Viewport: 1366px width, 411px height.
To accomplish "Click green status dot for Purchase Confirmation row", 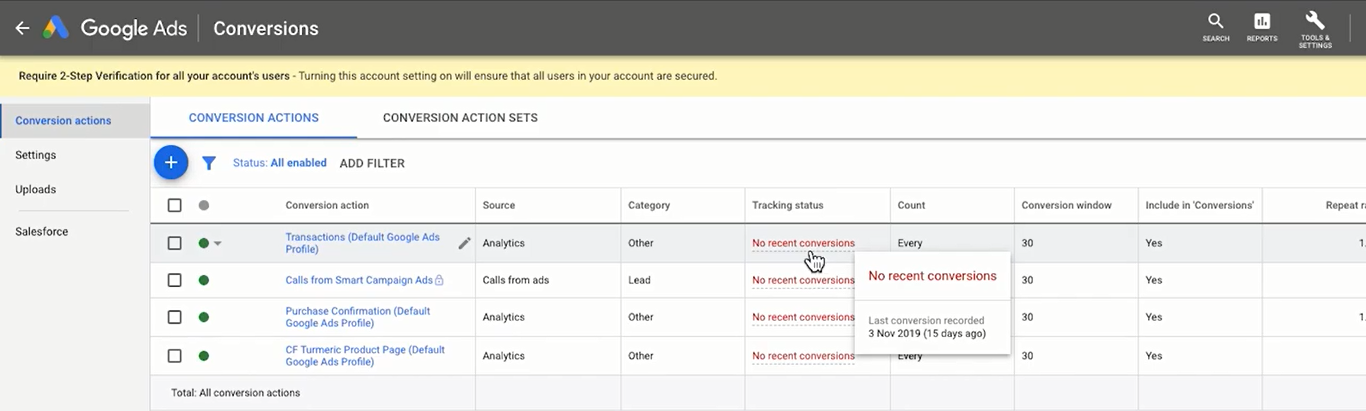I will pyautogui.click(x=204, y=317).
